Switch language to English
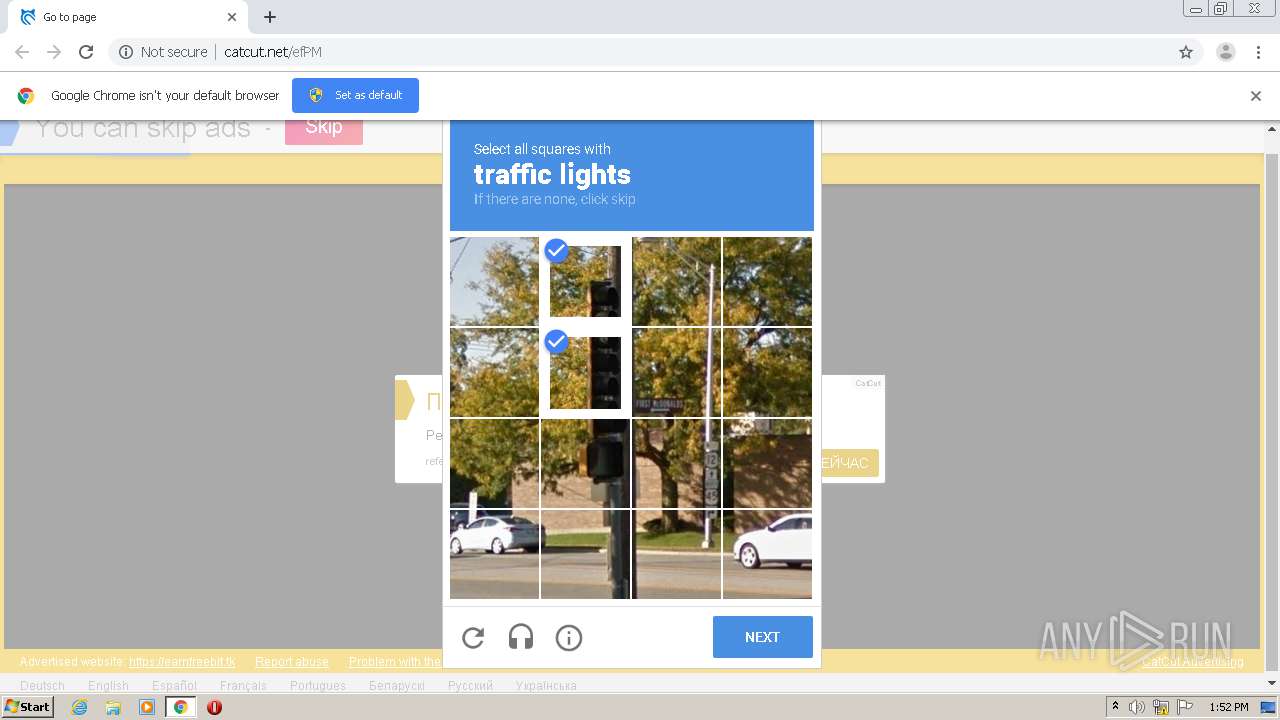 coord(108,686)
